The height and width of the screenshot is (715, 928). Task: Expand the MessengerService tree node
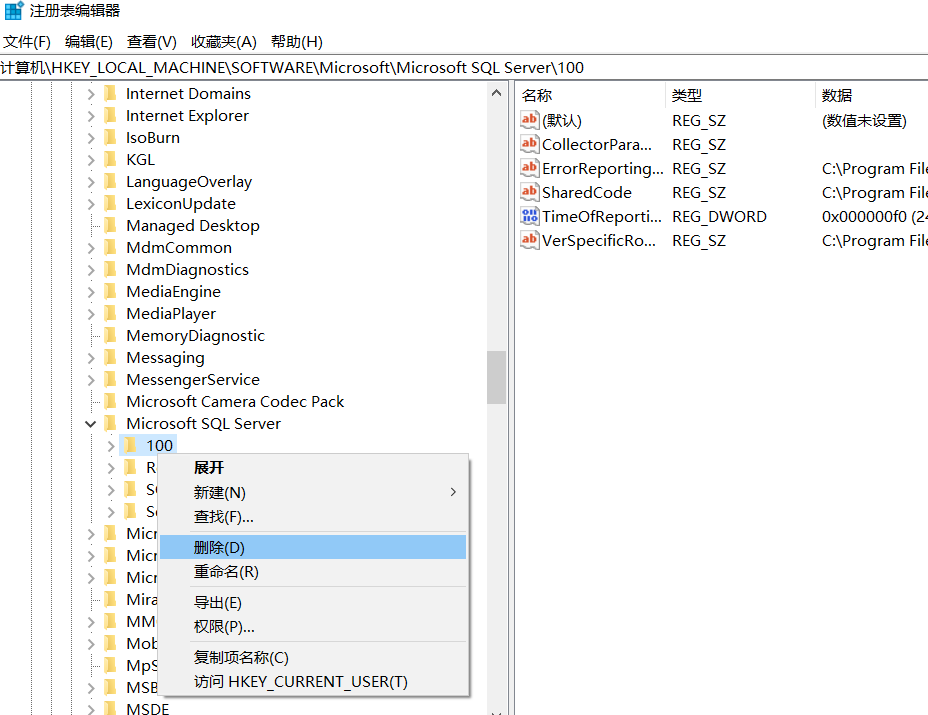click(x=91, y=380)
